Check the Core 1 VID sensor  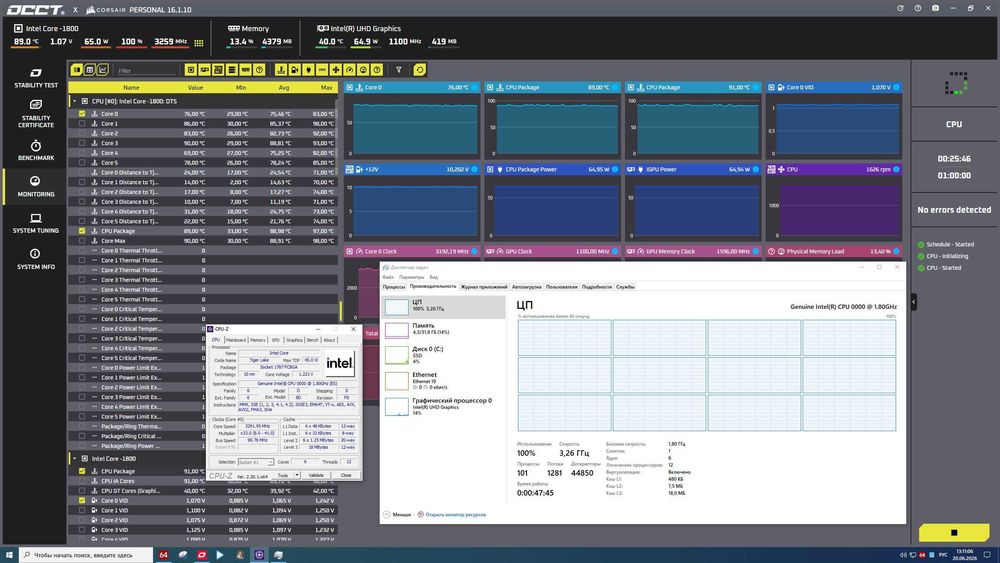click(82, 510)
